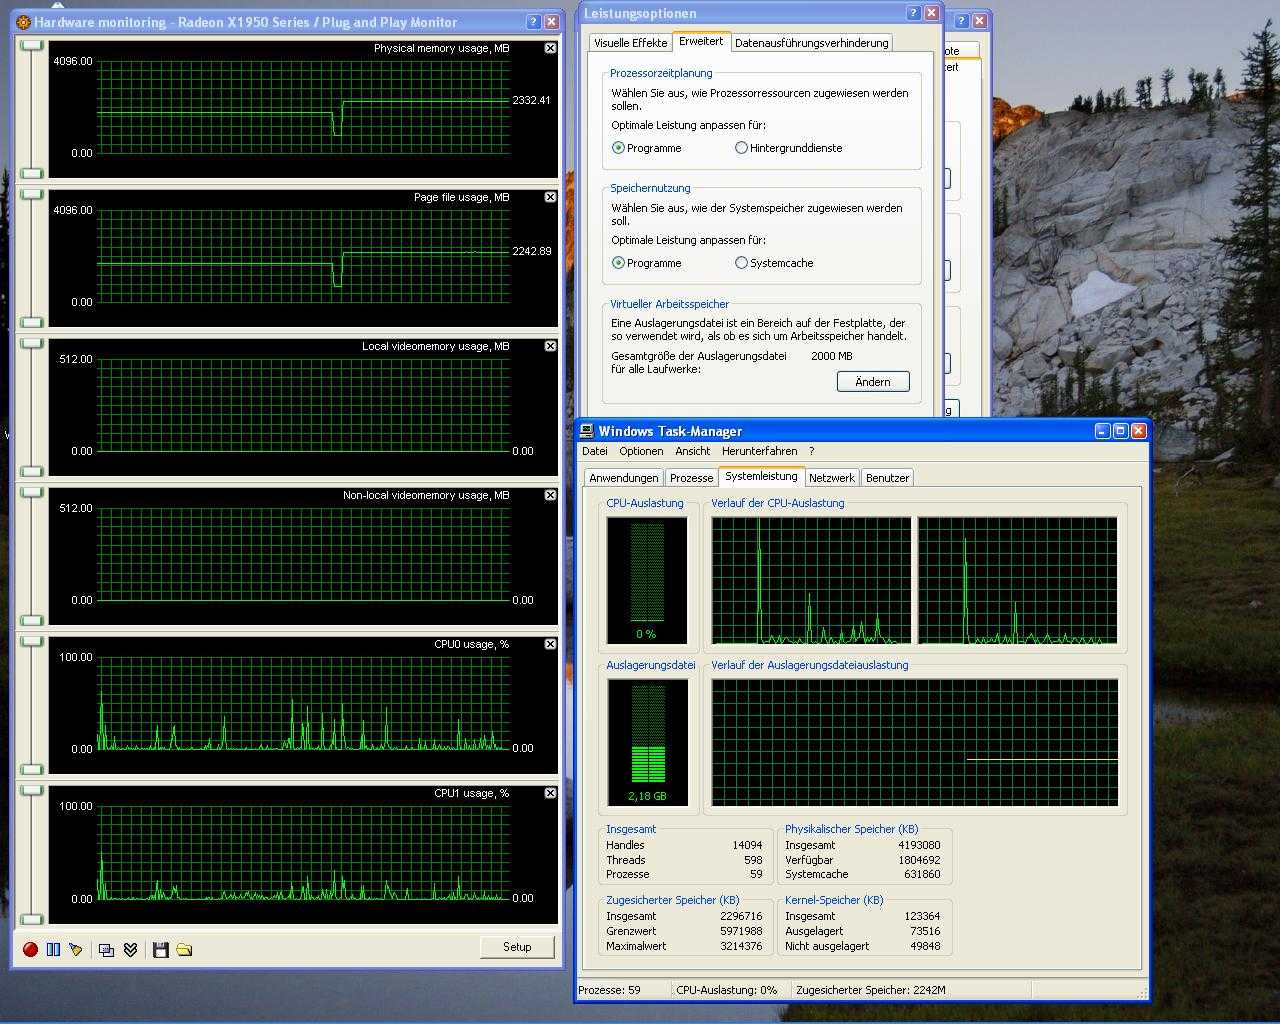
Task: Switch to the Benutzer tab
Action: click(887, 478)
